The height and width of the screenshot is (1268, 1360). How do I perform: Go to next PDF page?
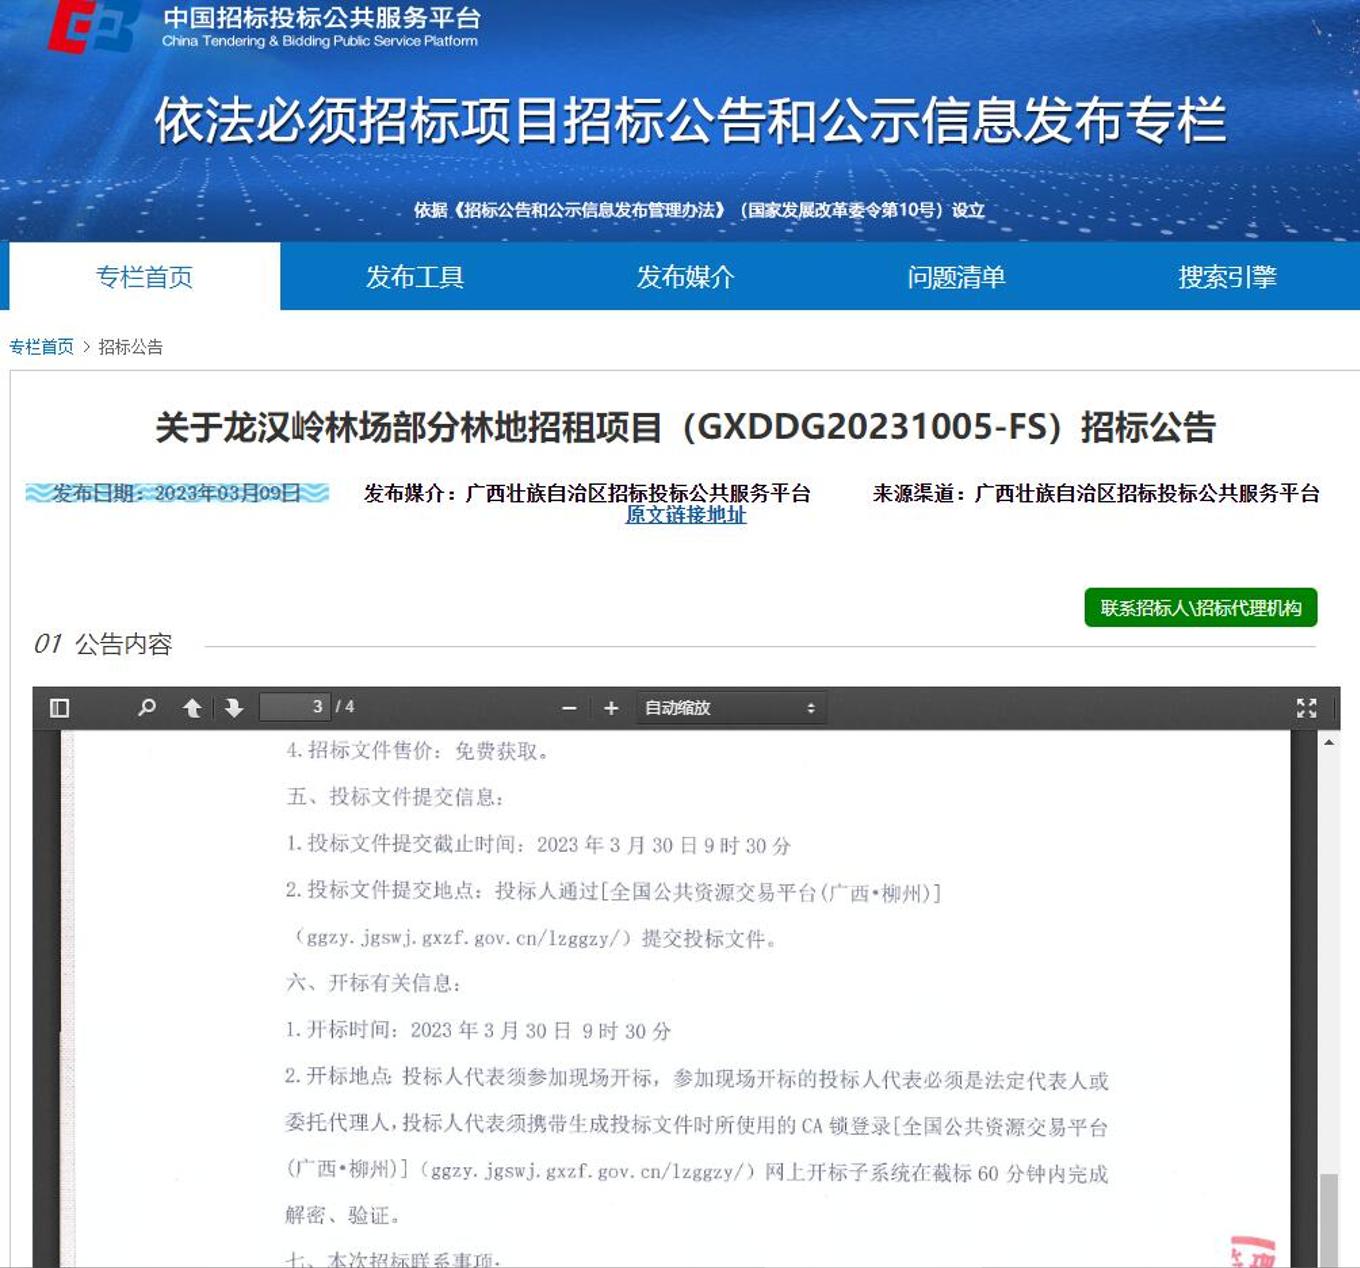(x=234, y=708)
